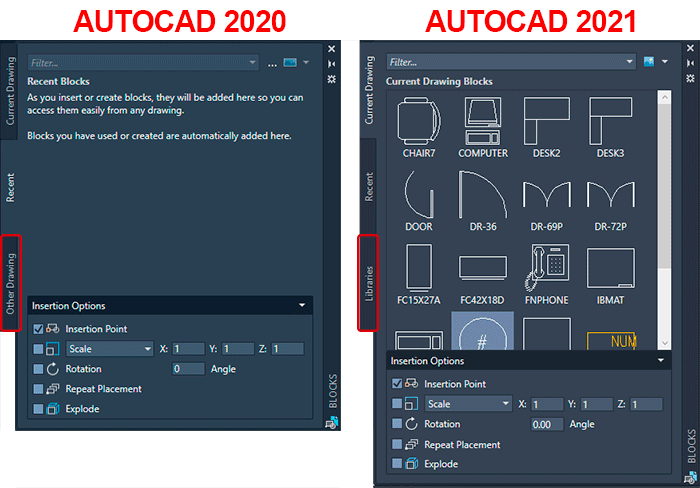The height and width of the screenshot is (488, 700).
Task: Enable Scale checkbox in 2020 palette
Action: [x=38, y=349]
